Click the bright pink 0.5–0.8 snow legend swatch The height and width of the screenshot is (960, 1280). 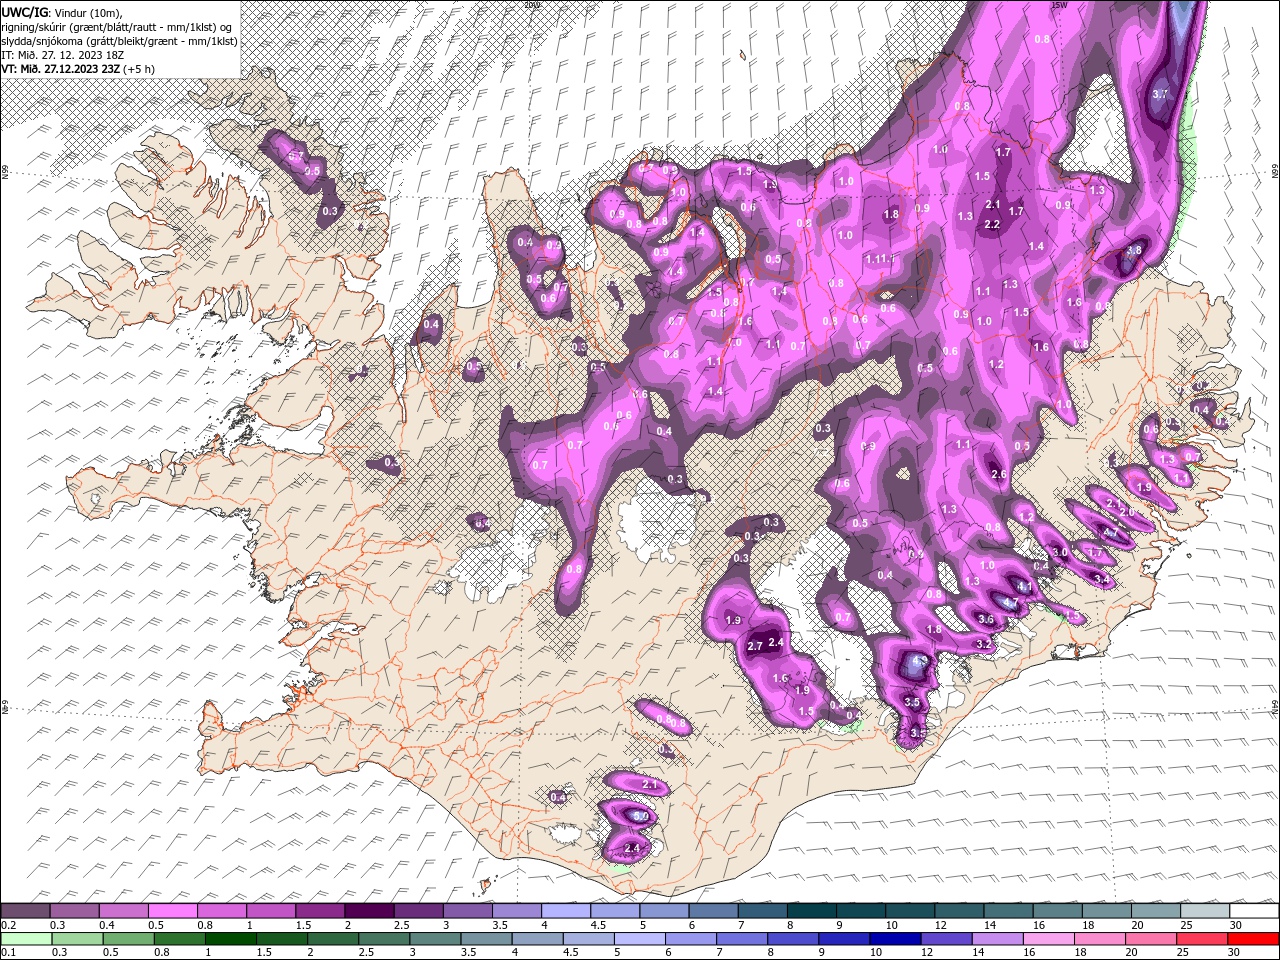click(x=172, y=910)
